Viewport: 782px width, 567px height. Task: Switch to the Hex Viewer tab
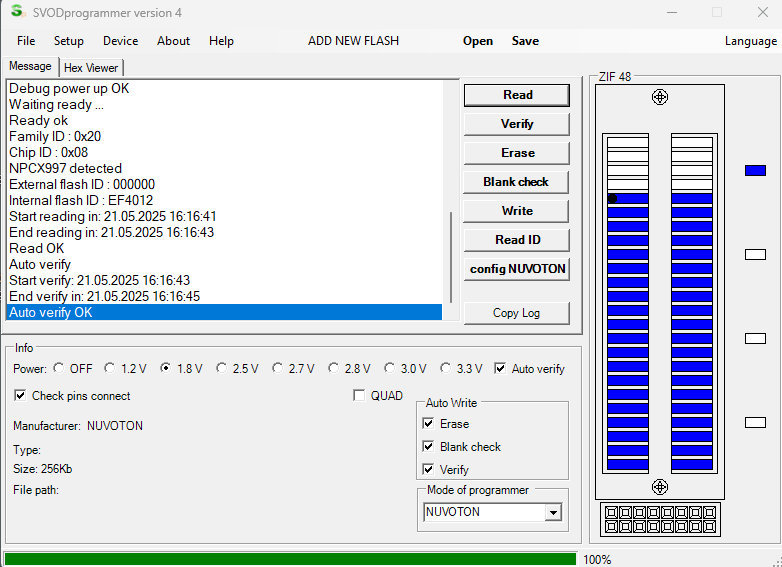coord(91,68)
